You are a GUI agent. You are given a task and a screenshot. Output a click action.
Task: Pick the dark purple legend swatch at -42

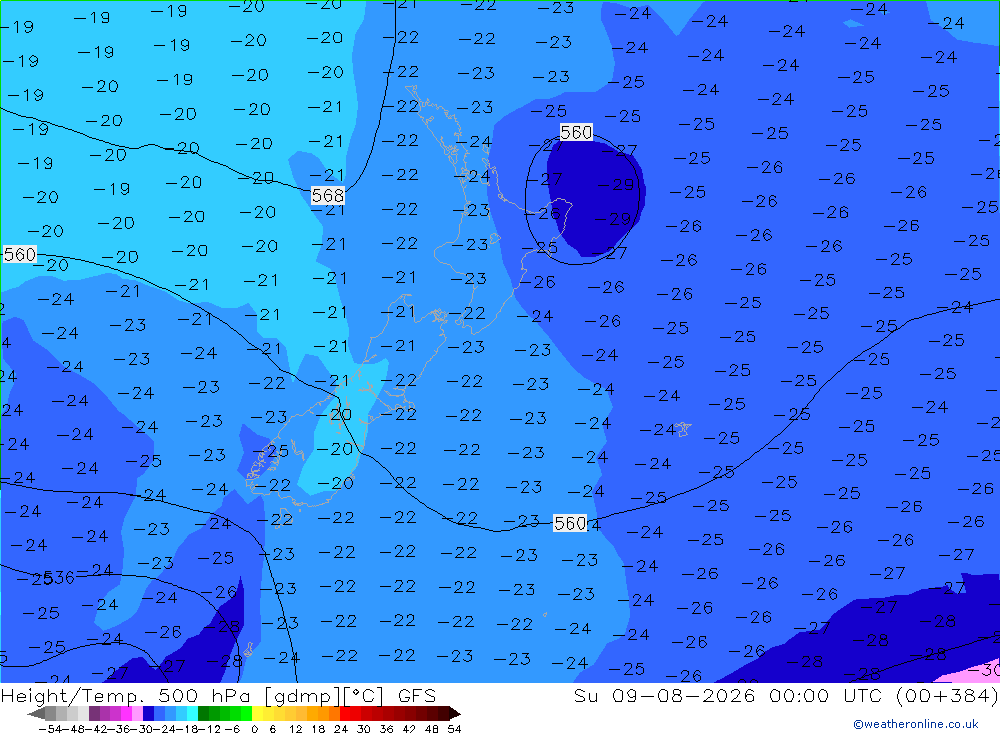94,714
